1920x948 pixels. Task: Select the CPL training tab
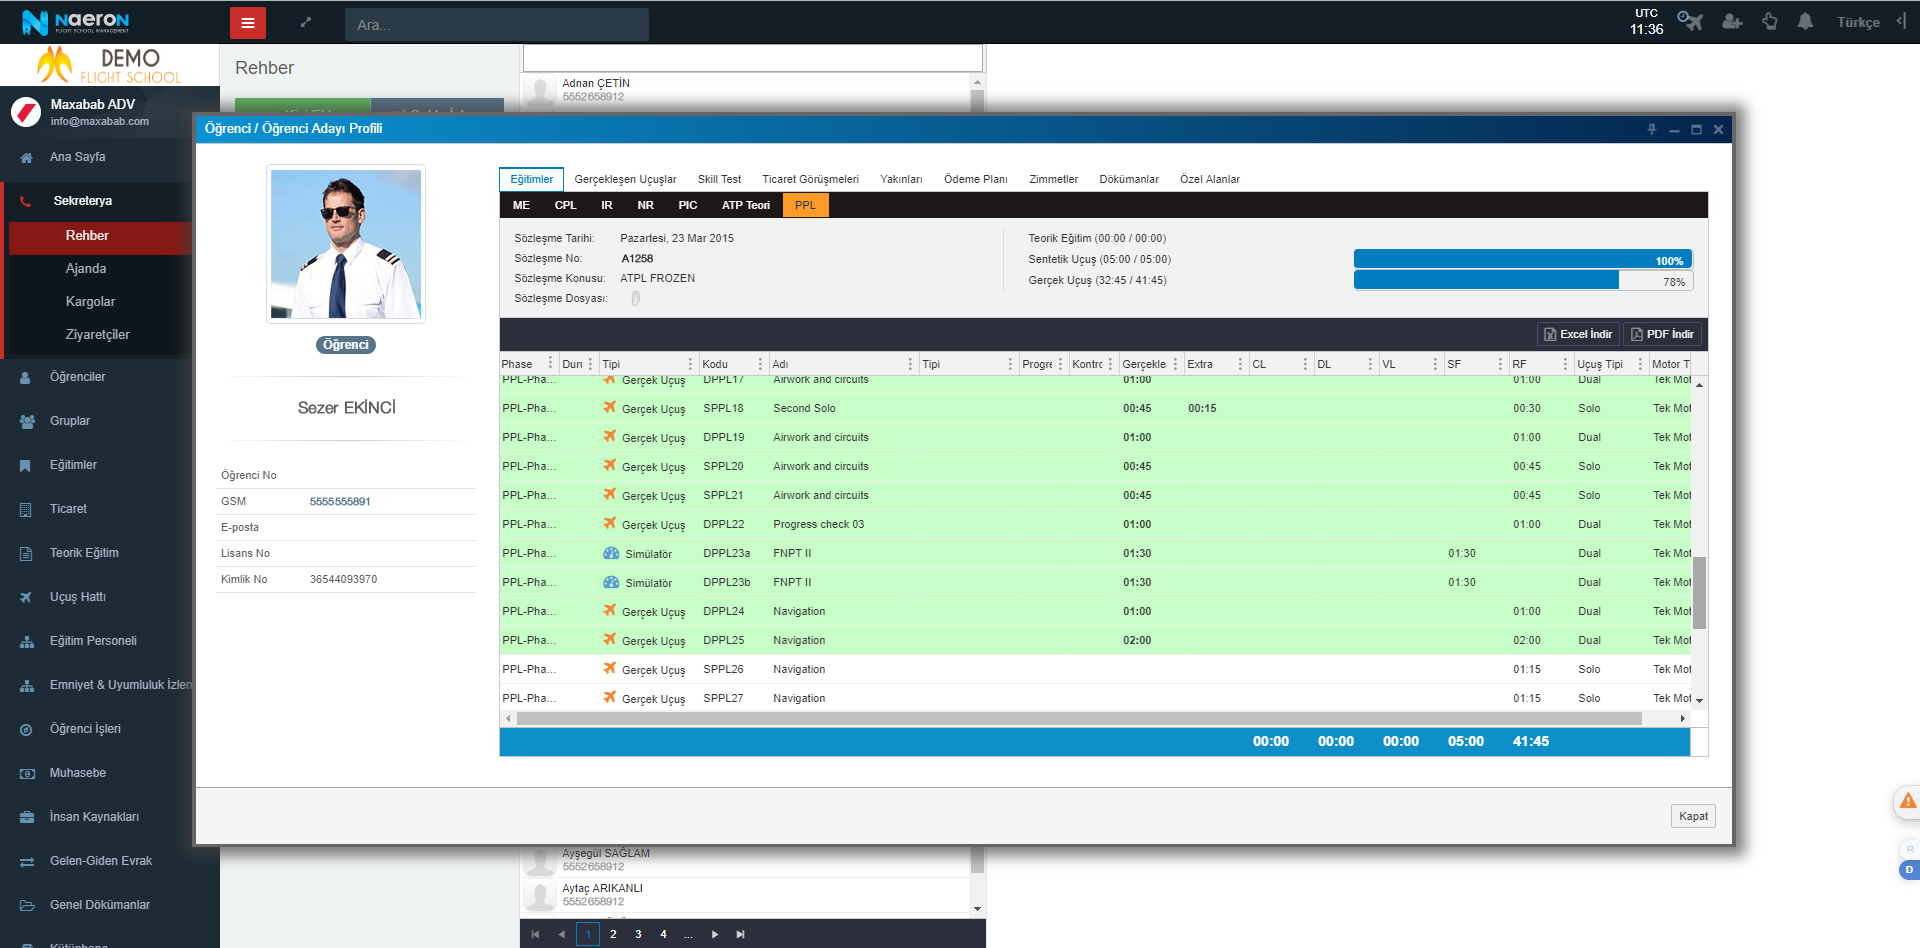tap(565, 205)
